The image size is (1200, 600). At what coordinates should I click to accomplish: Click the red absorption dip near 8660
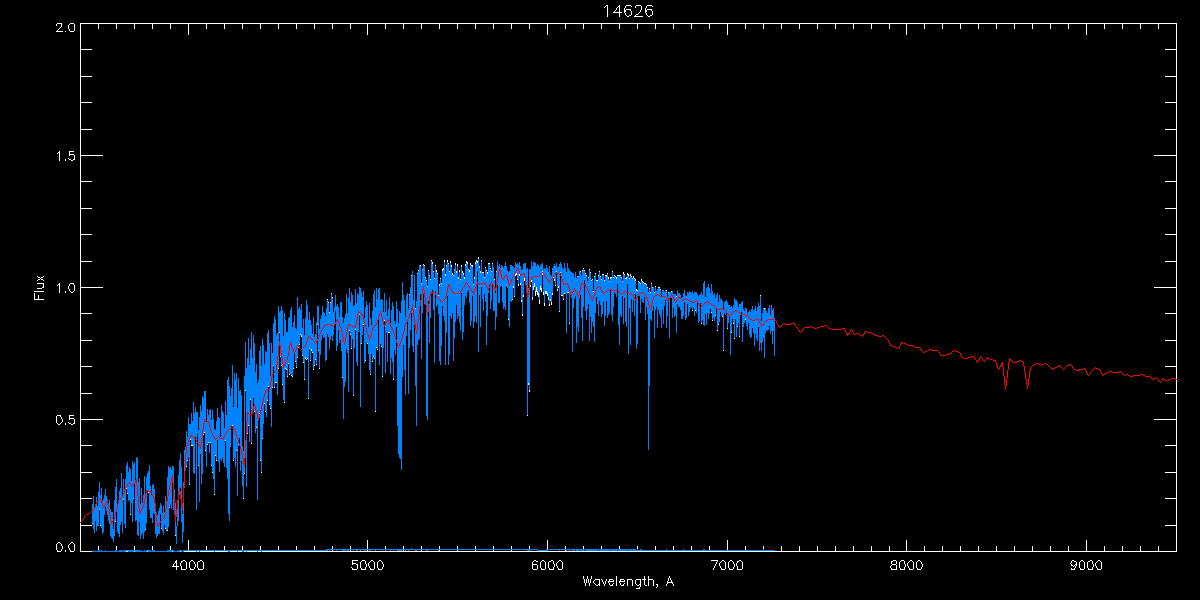pyautogui.click(x=1027, y=378)
